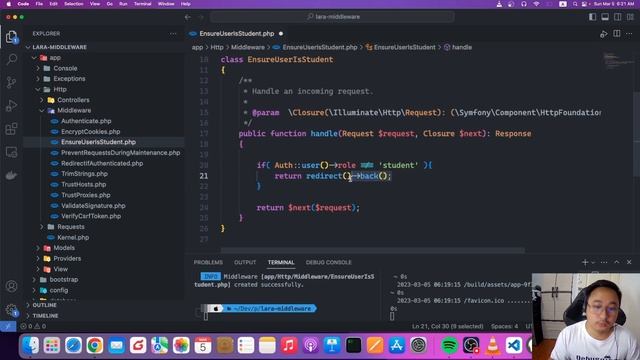Open PreventRequestsDuringMaintenance.php file

(x=120, y=153)
